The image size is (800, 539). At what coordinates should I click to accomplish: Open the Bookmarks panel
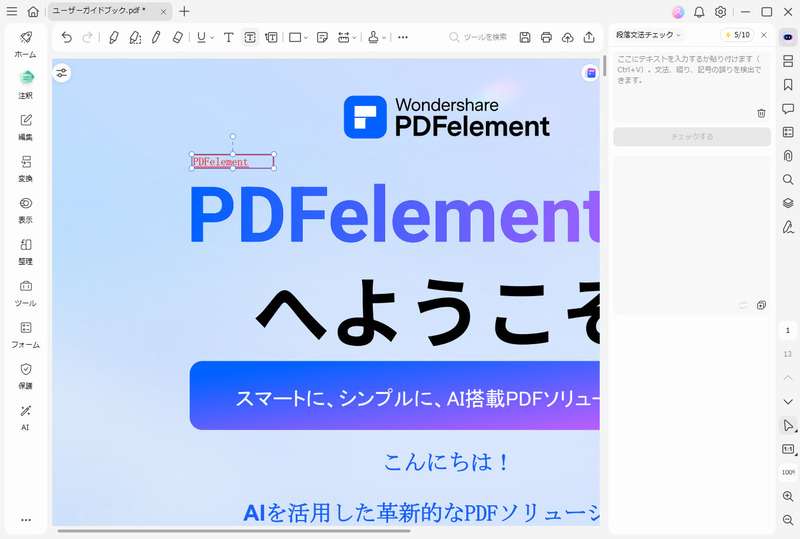click(788, 85)
